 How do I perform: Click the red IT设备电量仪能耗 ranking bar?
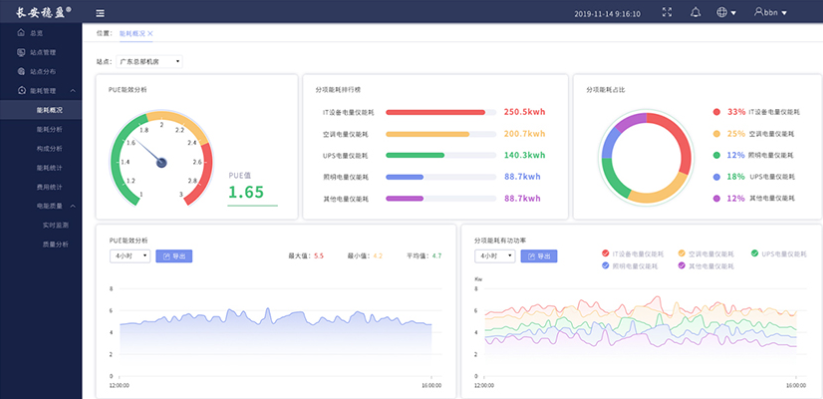click(x=435, y=112)
